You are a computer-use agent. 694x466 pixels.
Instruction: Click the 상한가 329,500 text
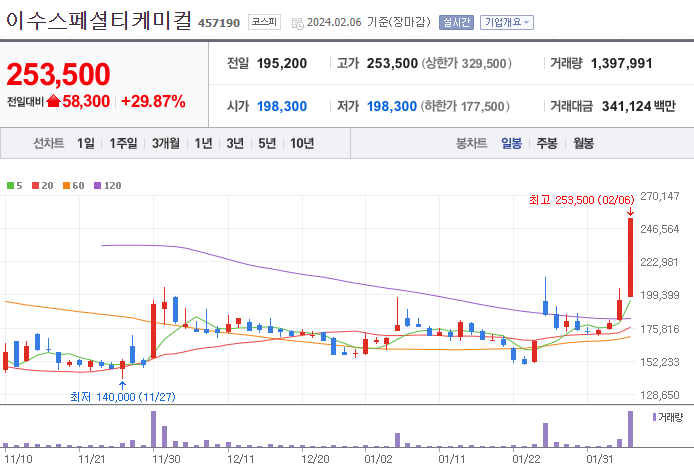tap(467, 63)
